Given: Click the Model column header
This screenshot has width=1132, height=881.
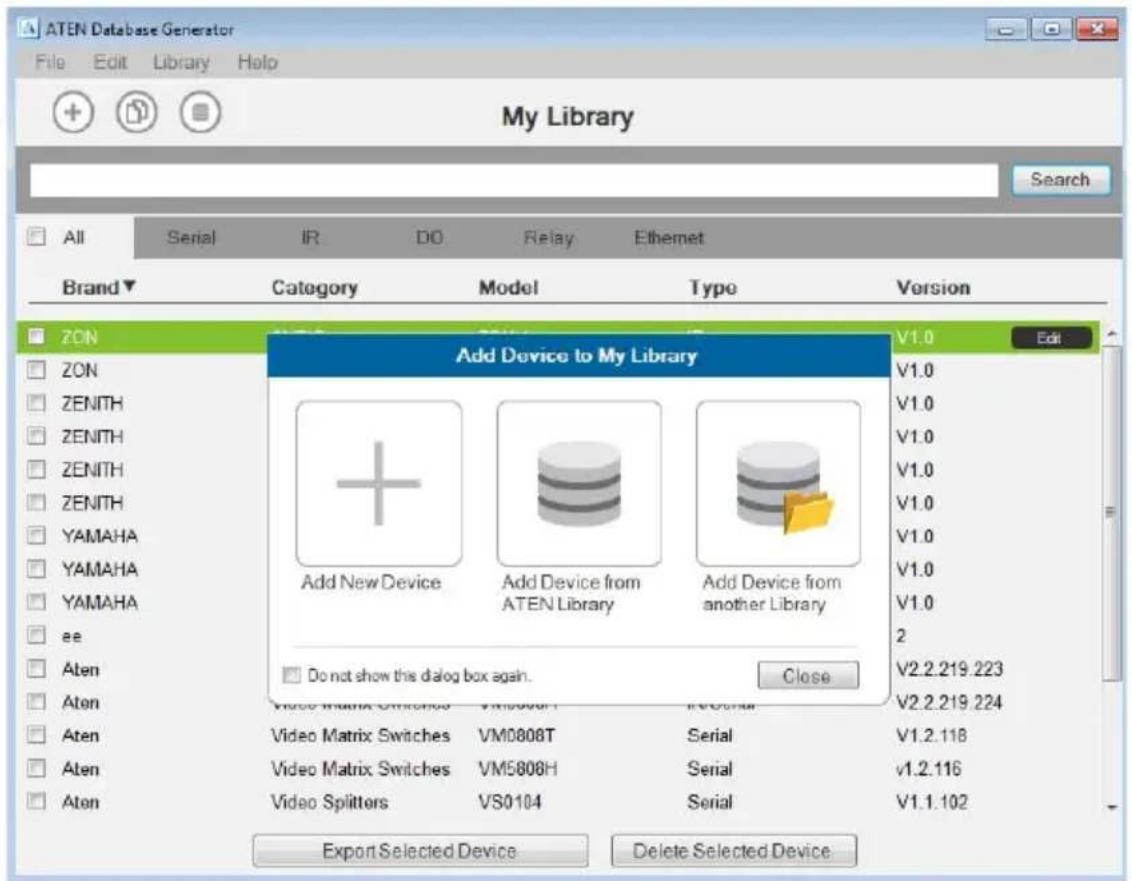Looking at the screenshot, I should [x=508, y=287].
